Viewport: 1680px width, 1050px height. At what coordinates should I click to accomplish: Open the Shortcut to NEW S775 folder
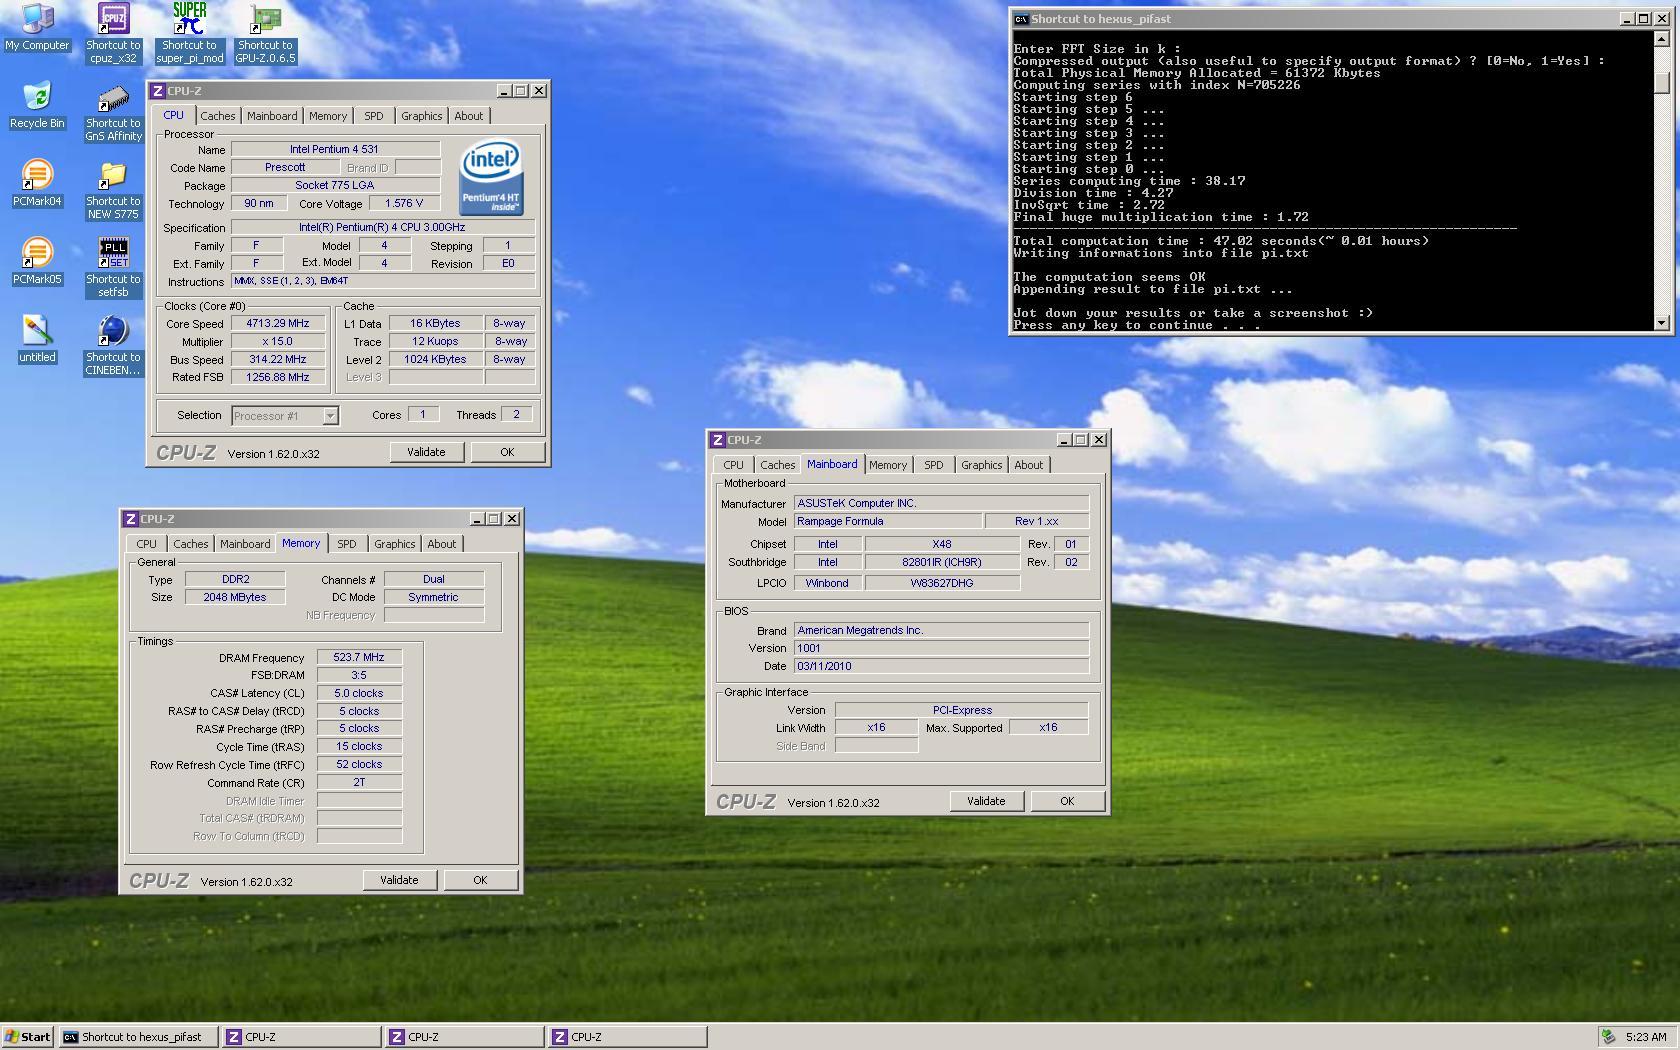(113, 190)
